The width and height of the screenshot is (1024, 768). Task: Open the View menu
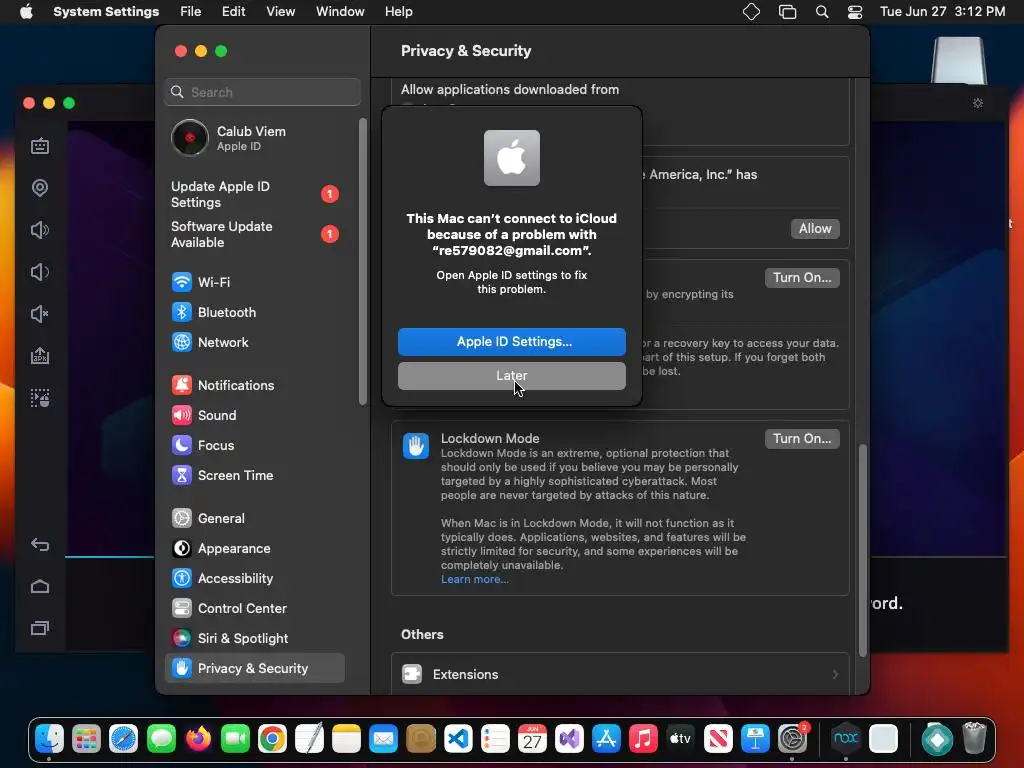(x=280, y=12)
